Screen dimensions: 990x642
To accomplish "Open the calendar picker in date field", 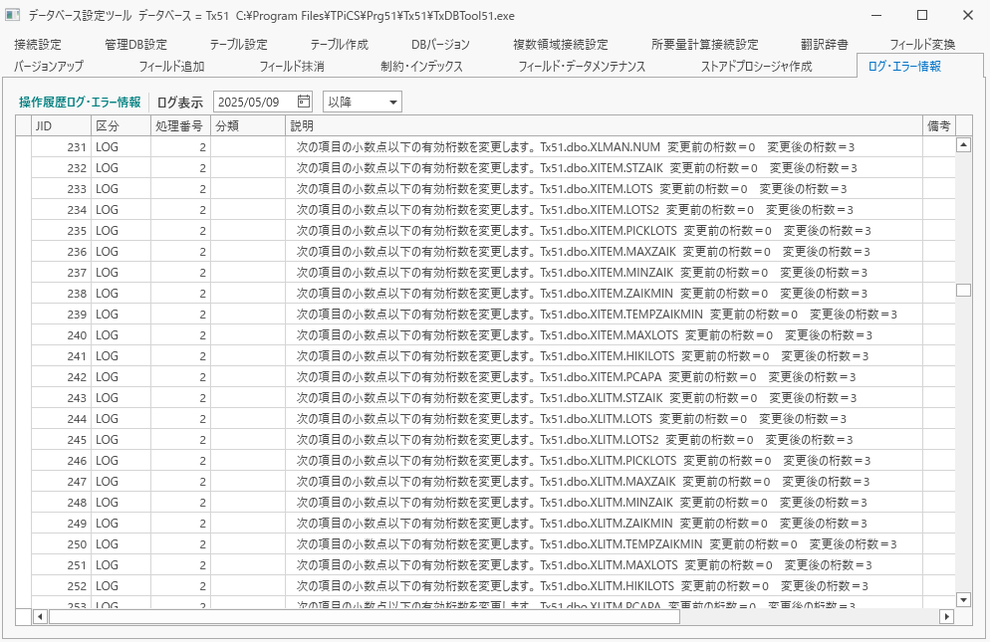I will coord(304,102).
